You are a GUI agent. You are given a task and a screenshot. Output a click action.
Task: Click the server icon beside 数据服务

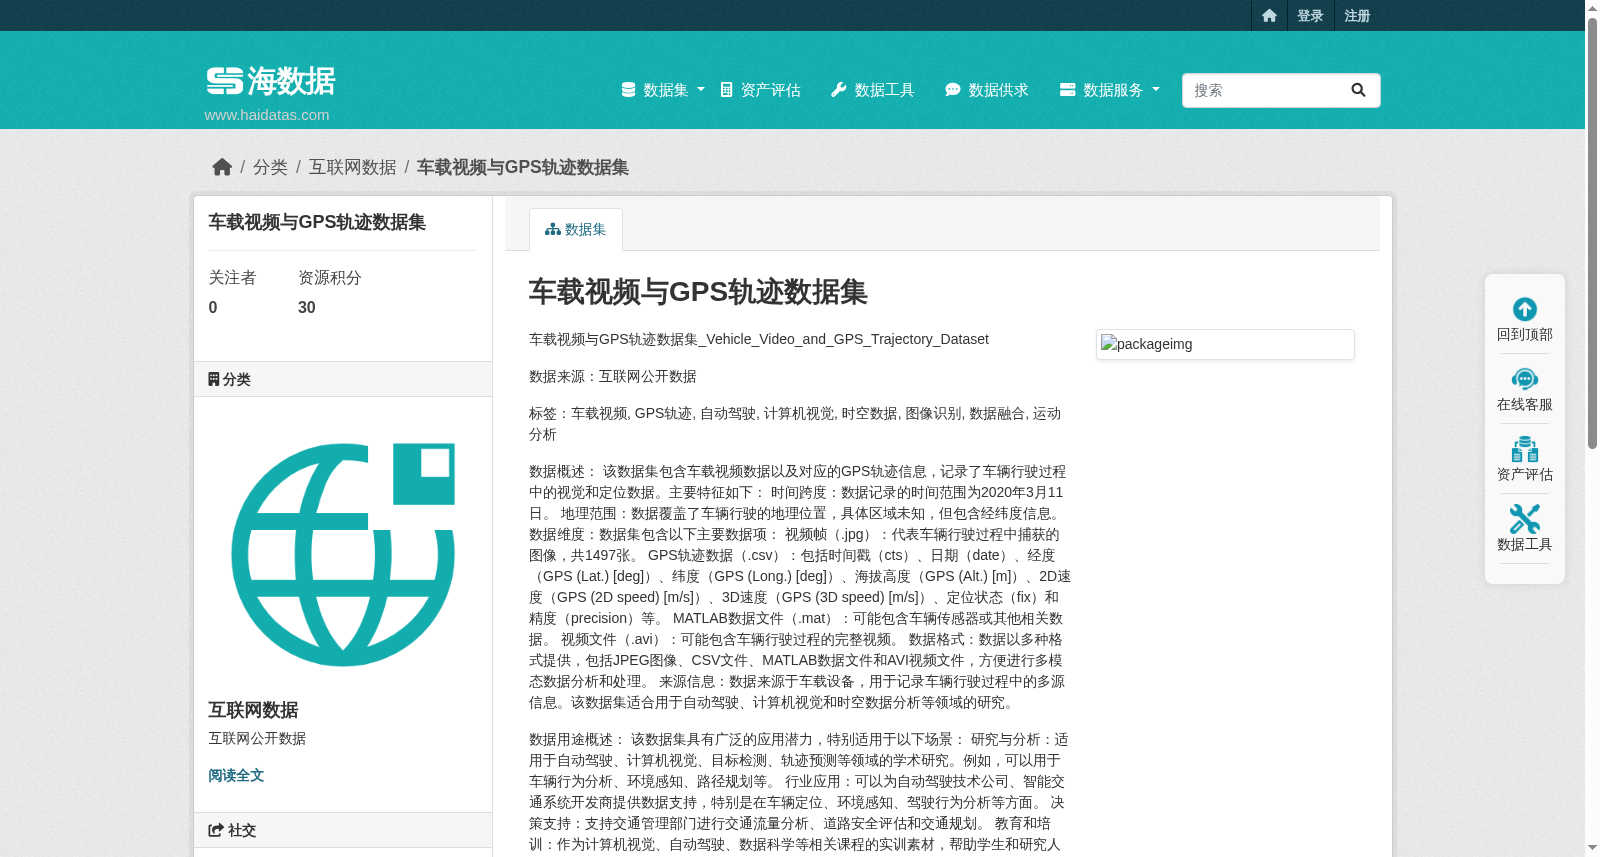(x=1068, y=90)
